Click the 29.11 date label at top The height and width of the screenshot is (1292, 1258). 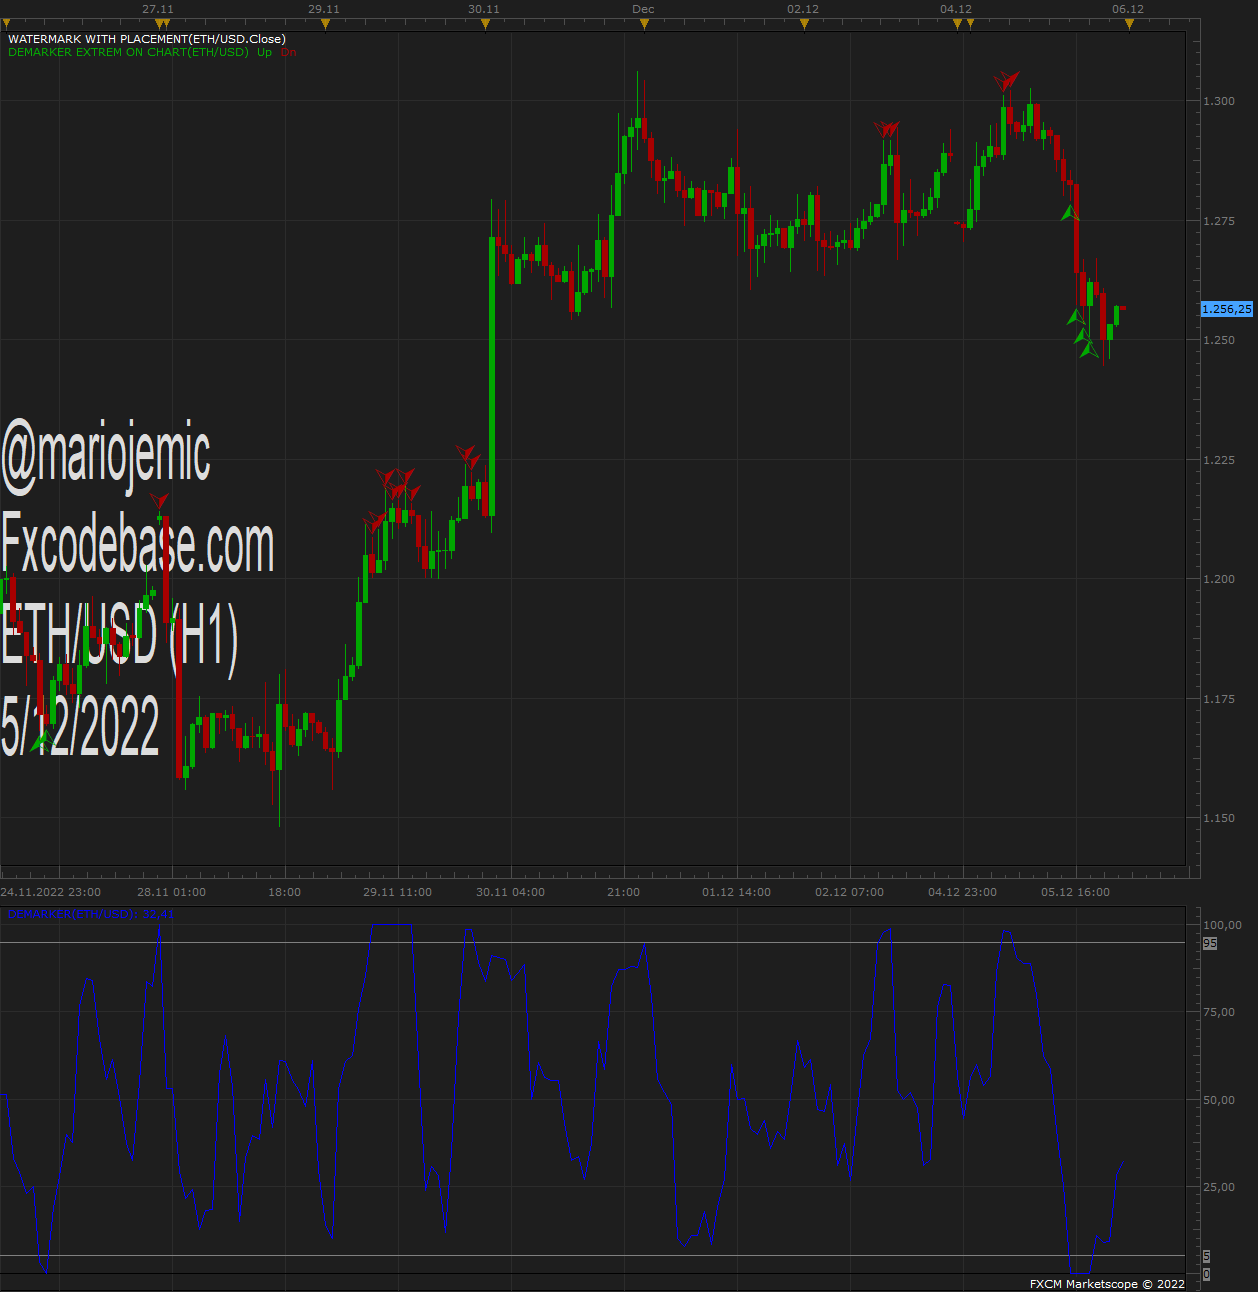pyautogui.click(x=324, y=9)
